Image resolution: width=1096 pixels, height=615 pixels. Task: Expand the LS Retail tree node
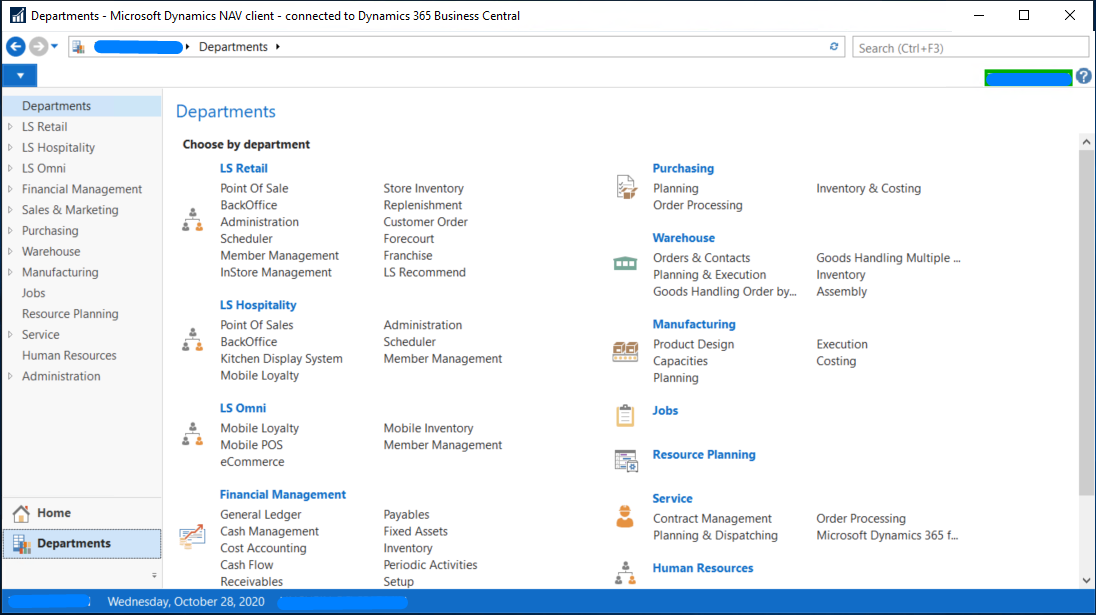point(10,126)
